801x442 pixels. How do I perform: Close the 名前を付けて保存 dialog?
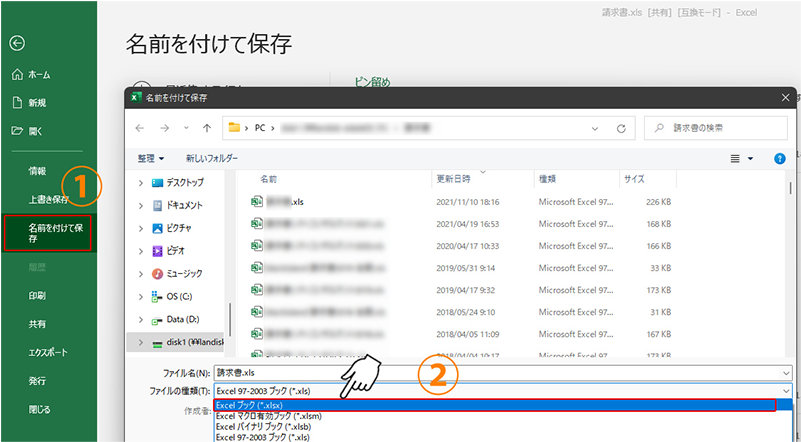click(785, 98)
